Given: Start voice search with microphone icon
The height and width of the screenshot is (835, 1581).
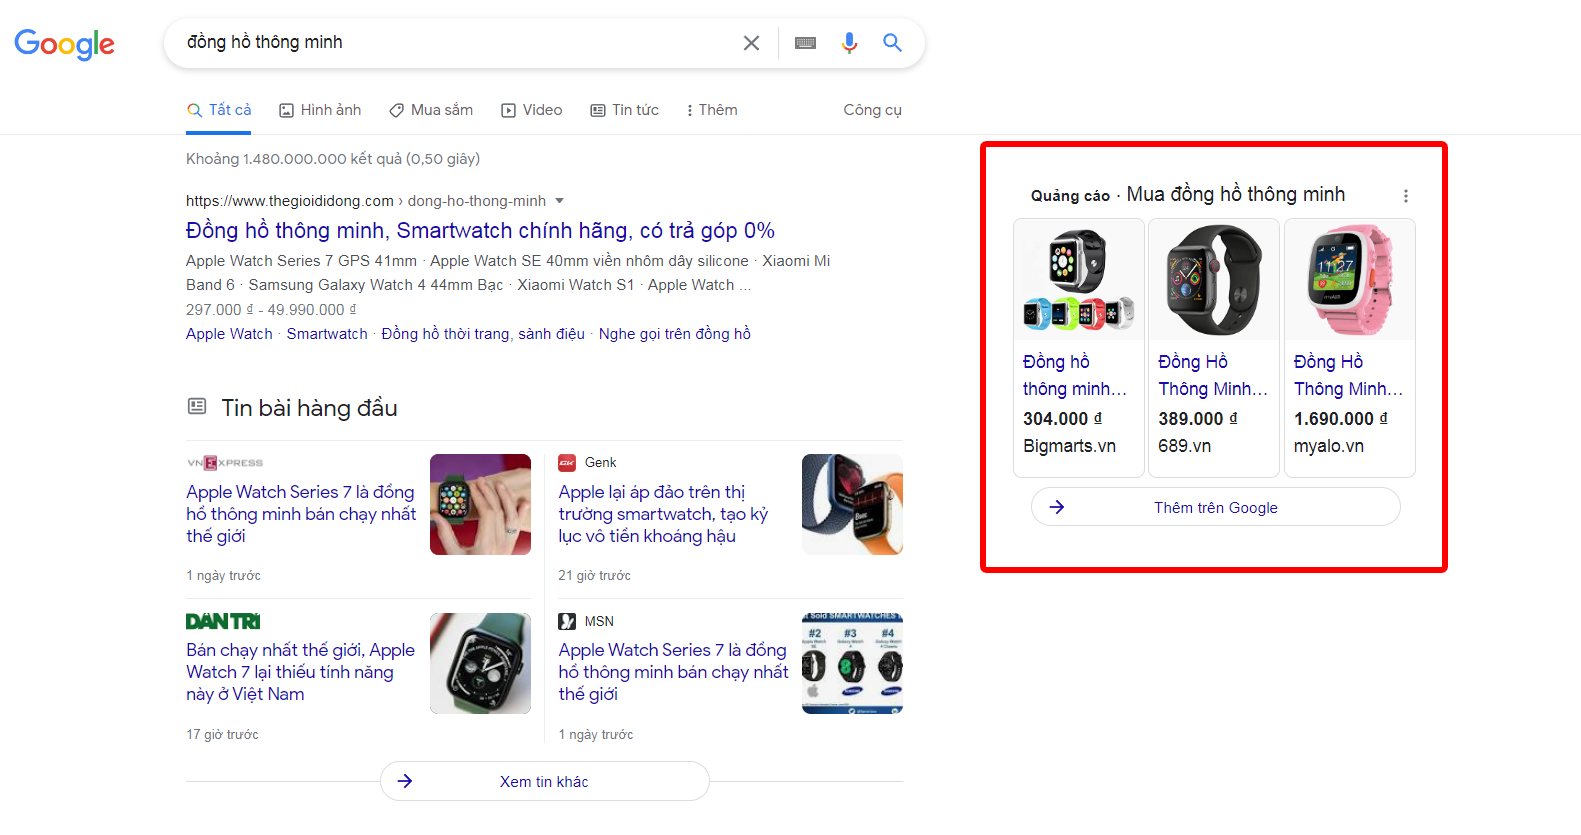Looking at the screenshot, I should (849, 43).
